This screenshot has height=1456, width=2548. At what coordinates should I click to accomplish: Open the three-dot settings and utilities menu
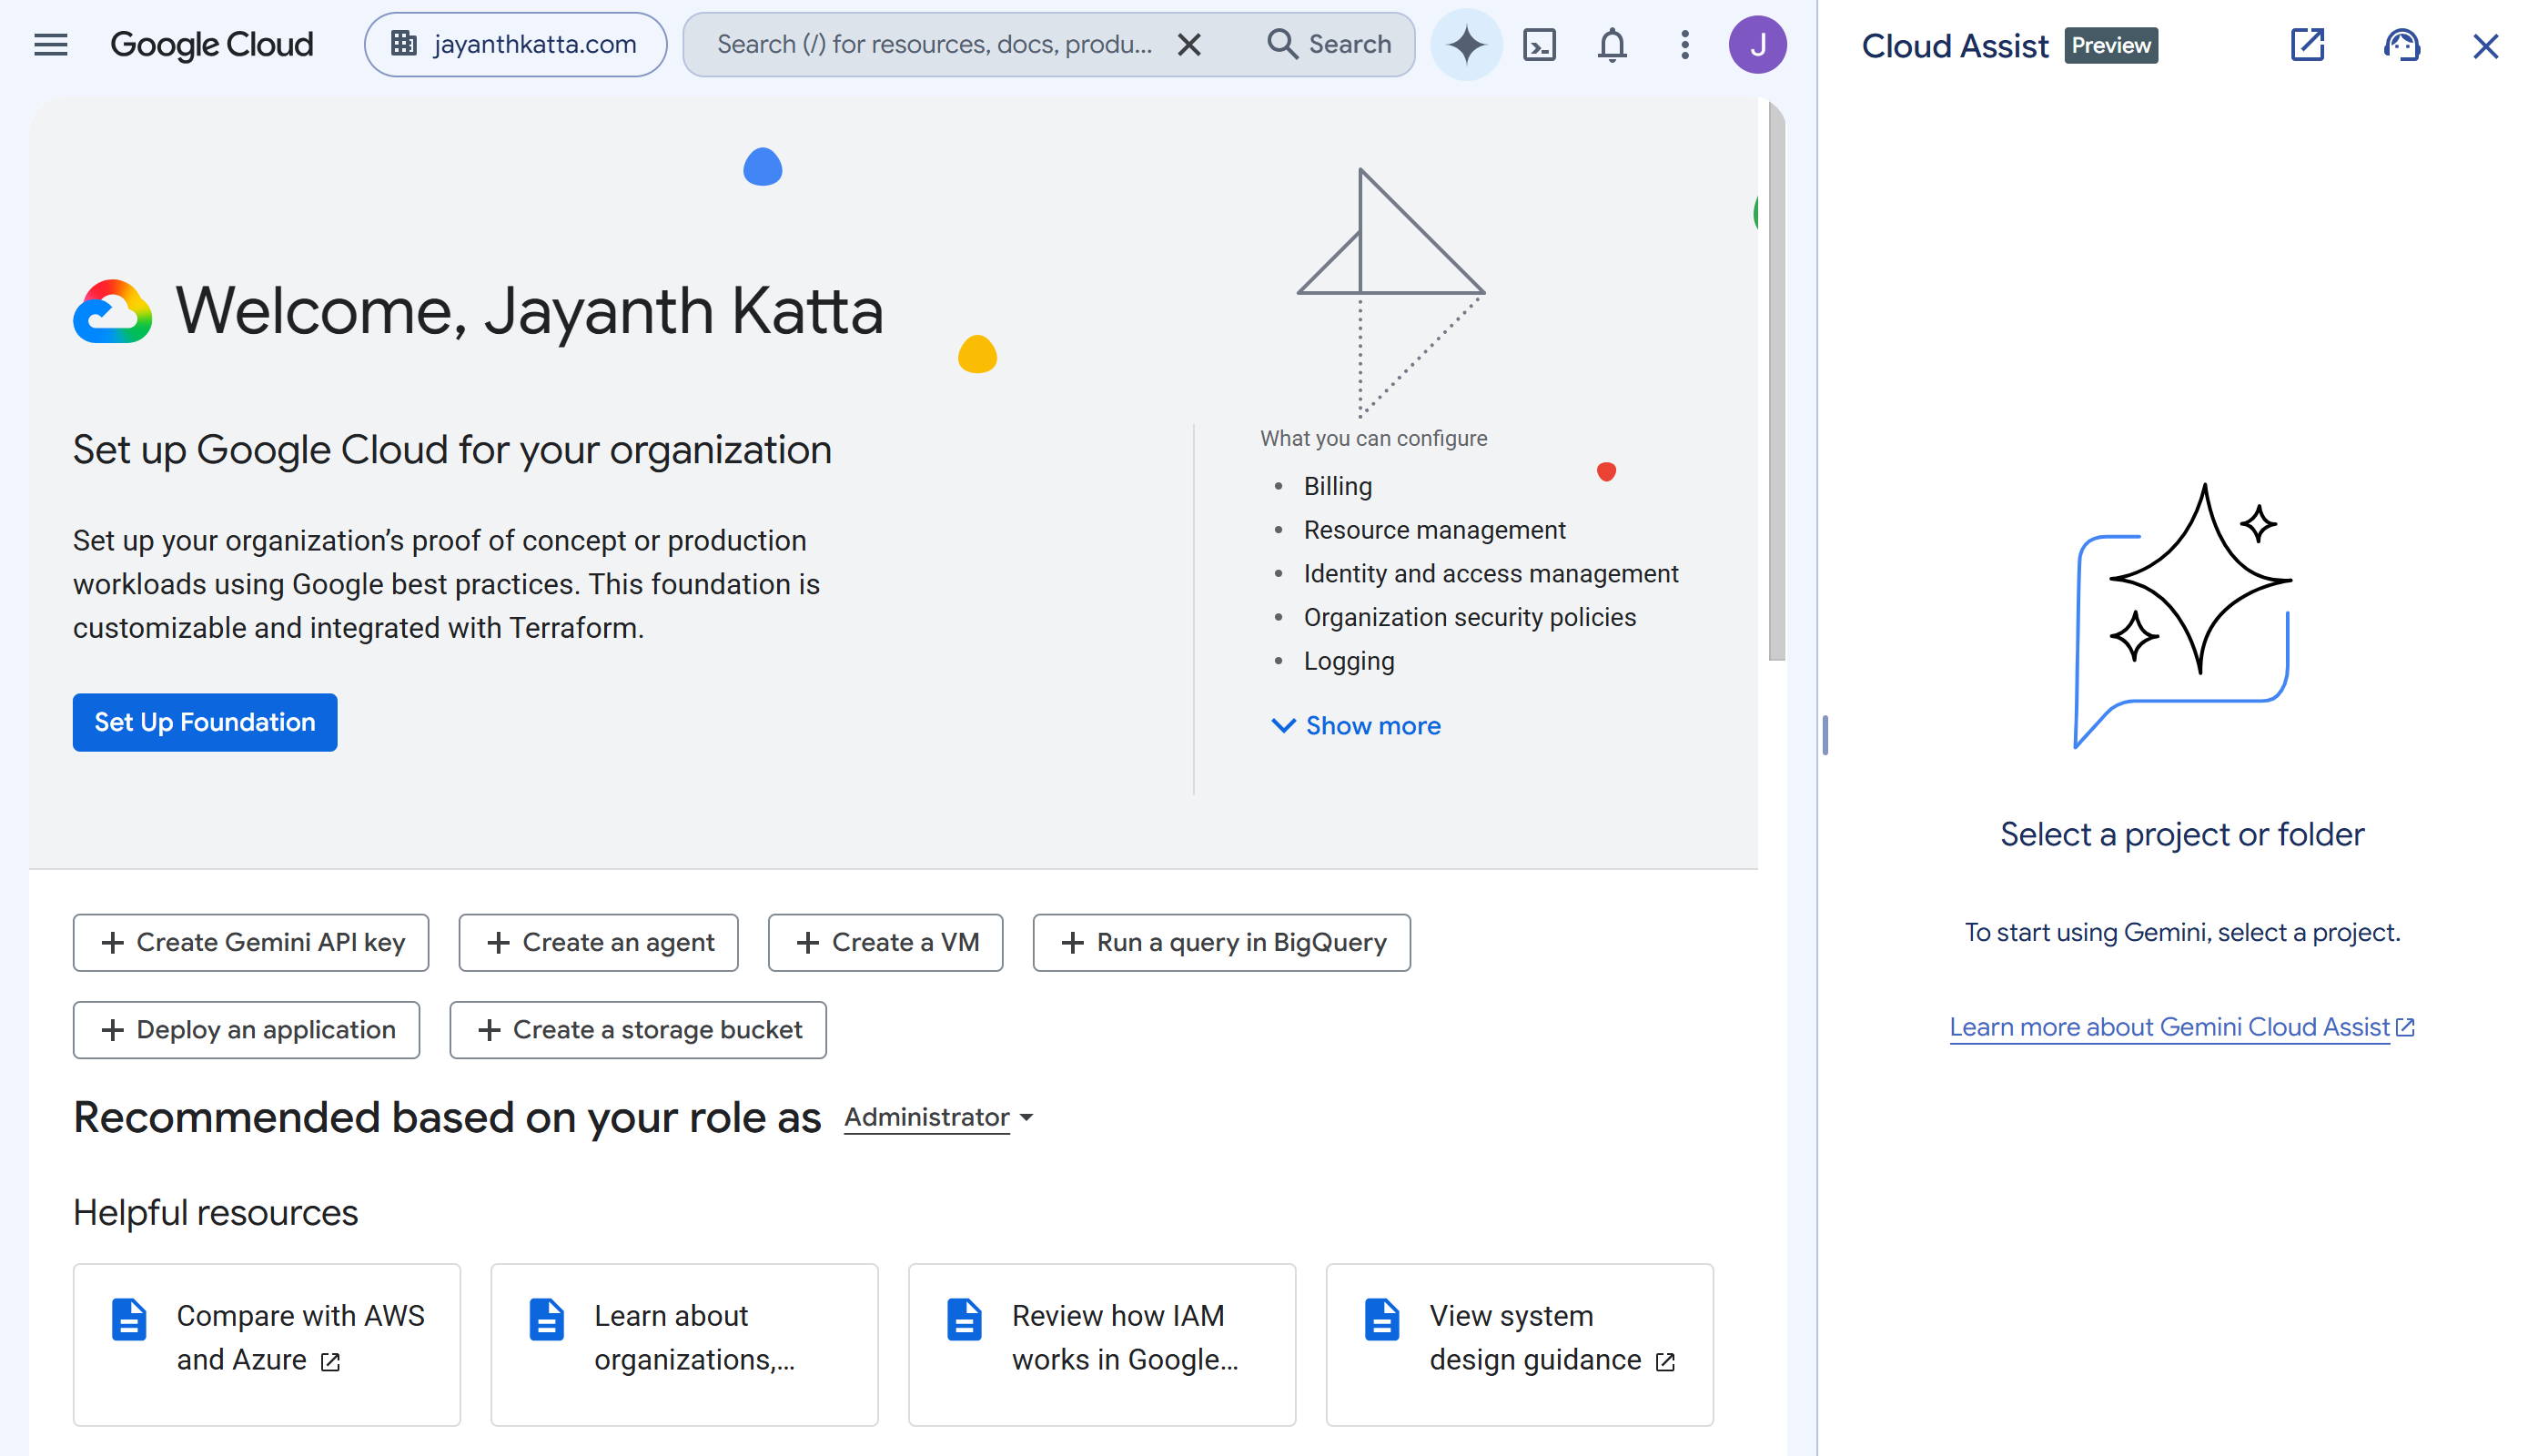coord(1685,45)
